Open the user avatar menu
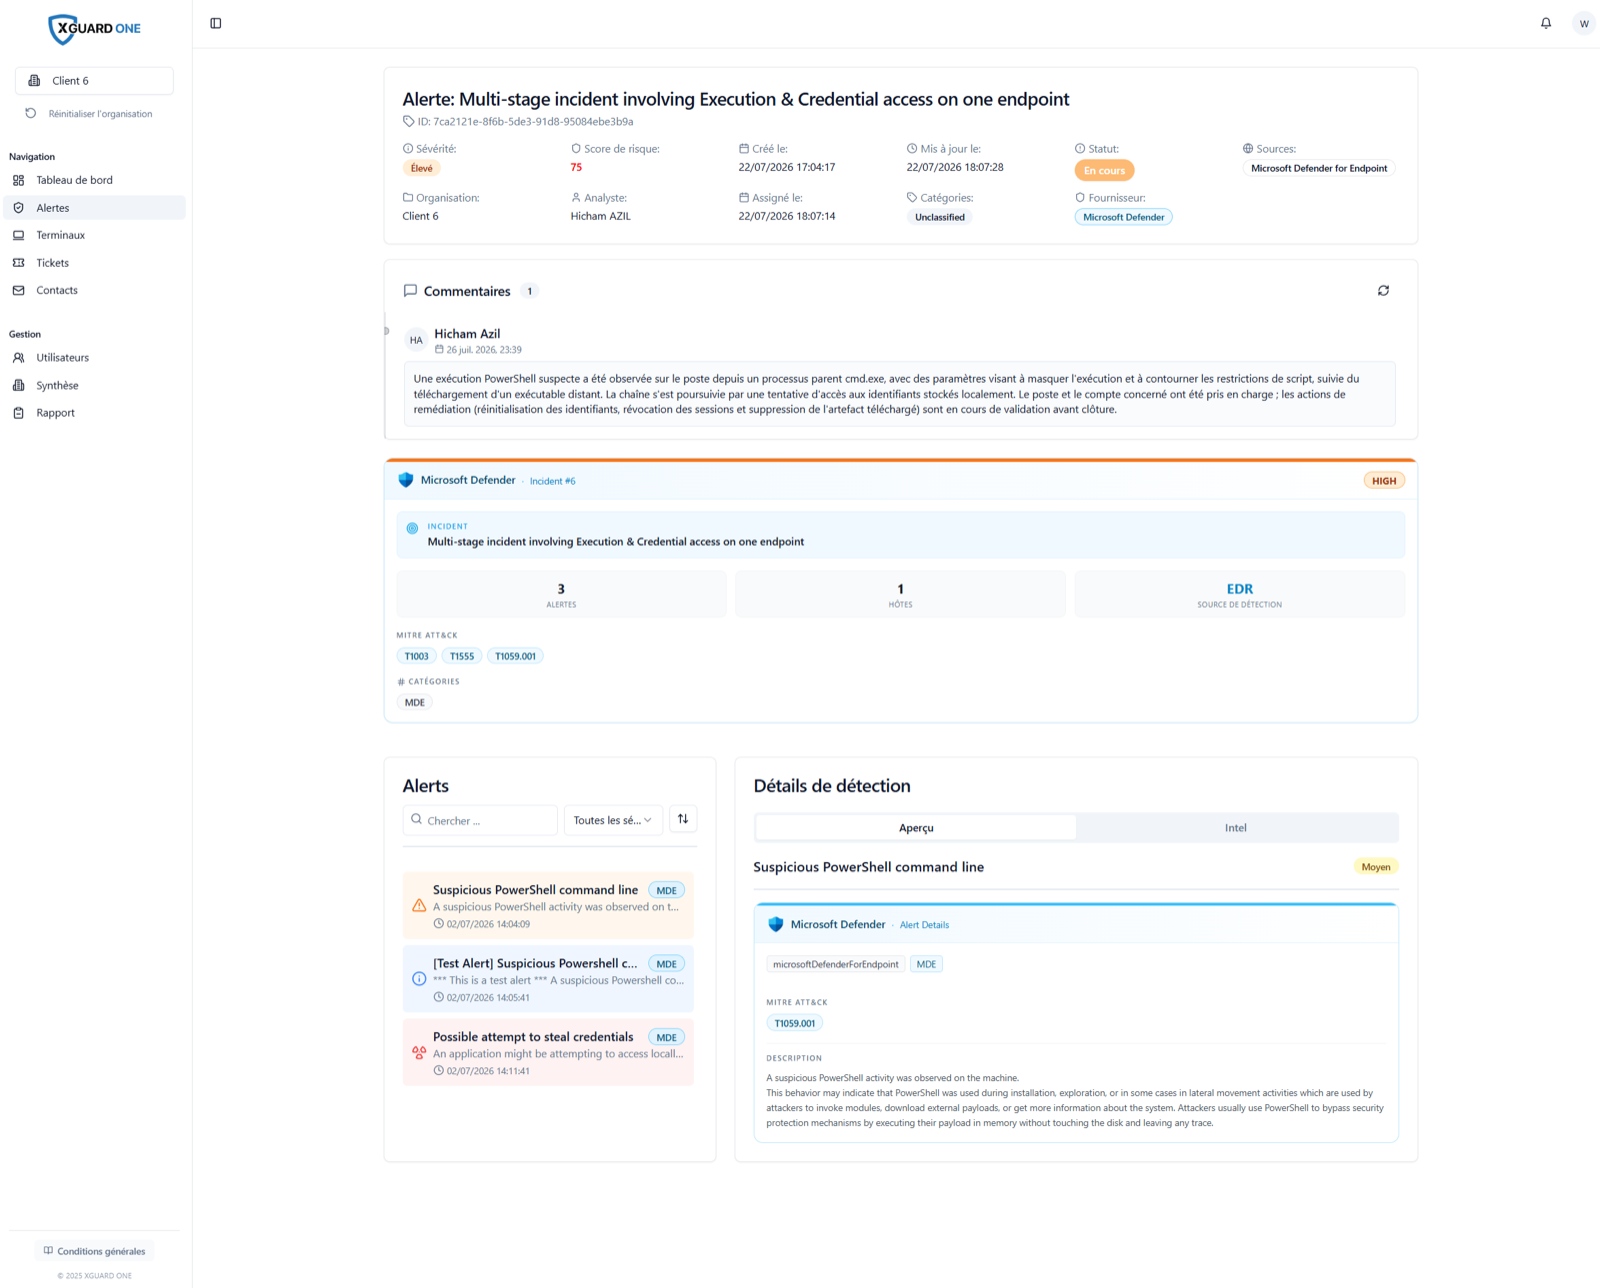Viewport: 1600px width, 1288px height. pyautogui.click(x=1584, y=24)
